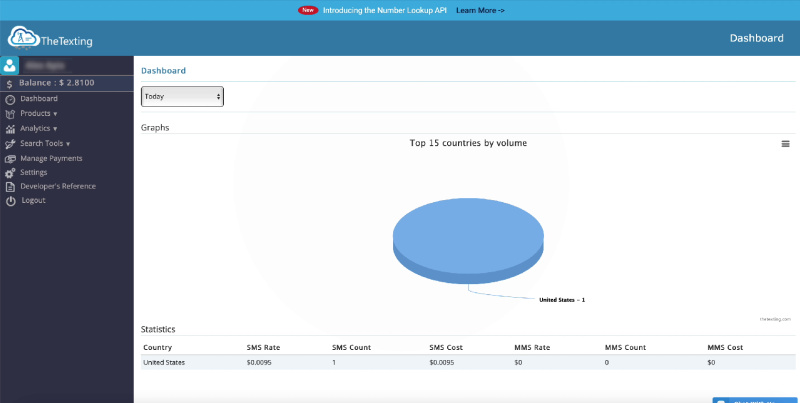Click the Settings gears icon

[x=11, y=172]
